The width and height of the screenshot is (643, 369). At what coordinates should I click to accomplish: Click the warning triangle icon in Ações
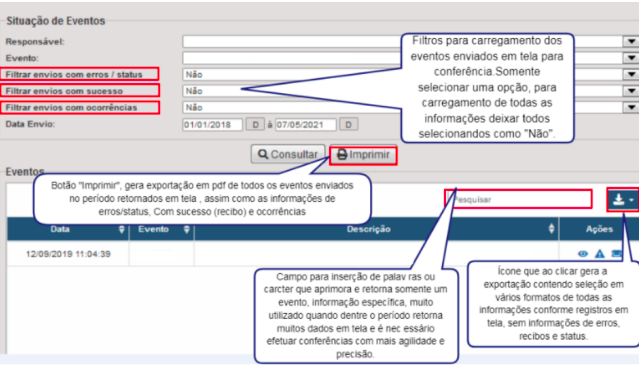[x=600, y=254]
